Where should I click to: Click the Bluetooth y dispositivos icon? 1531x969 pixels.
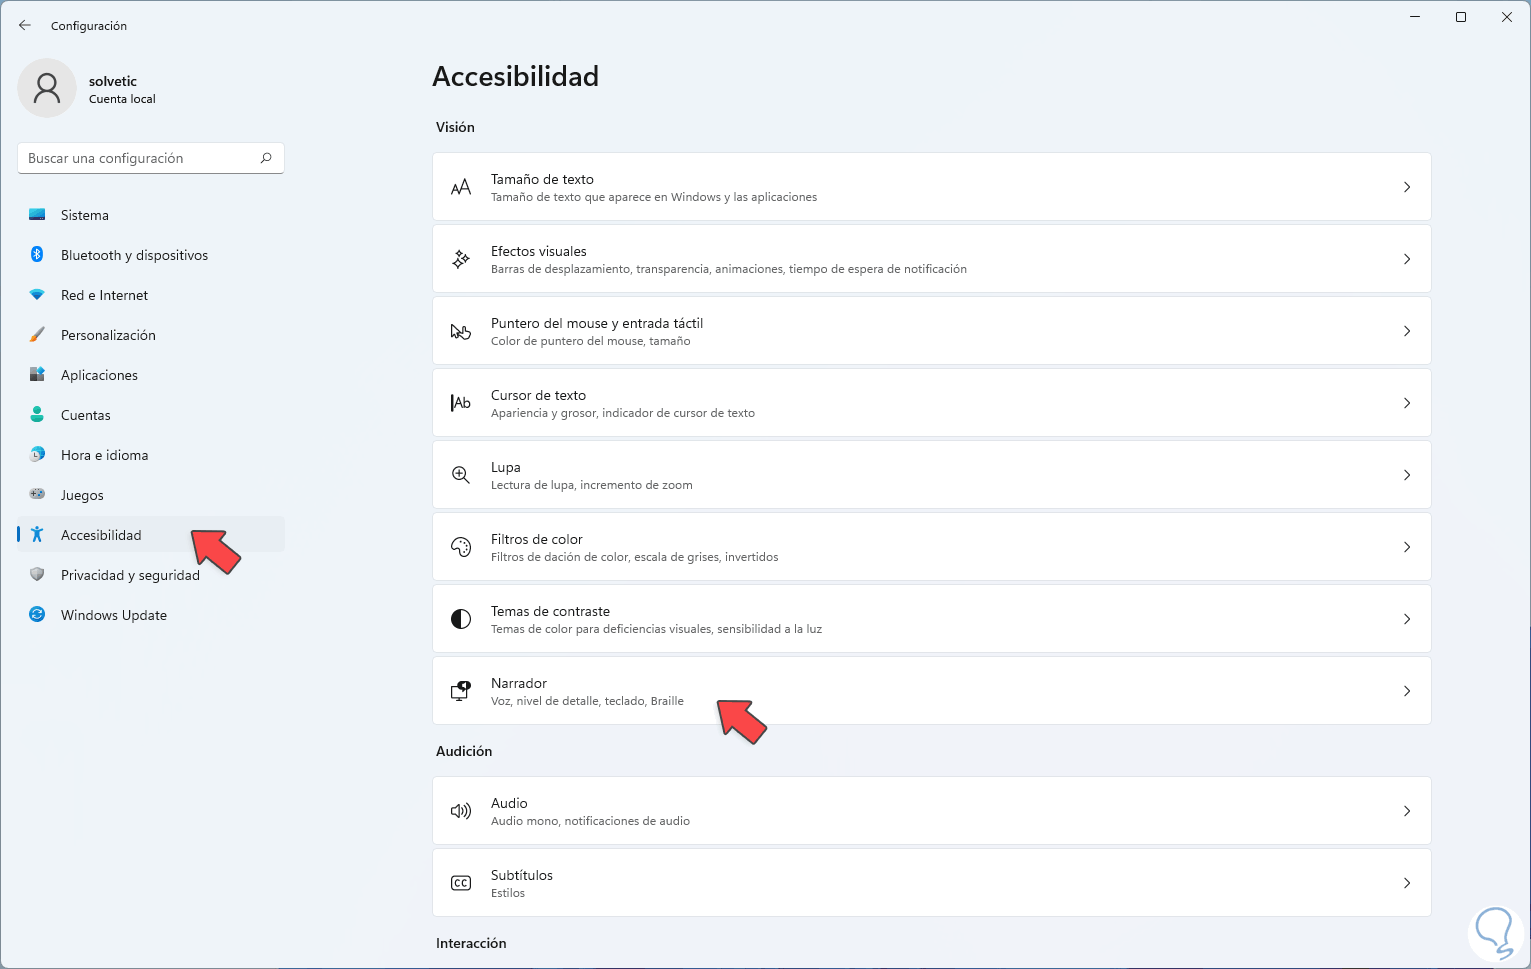coord(37,255)
